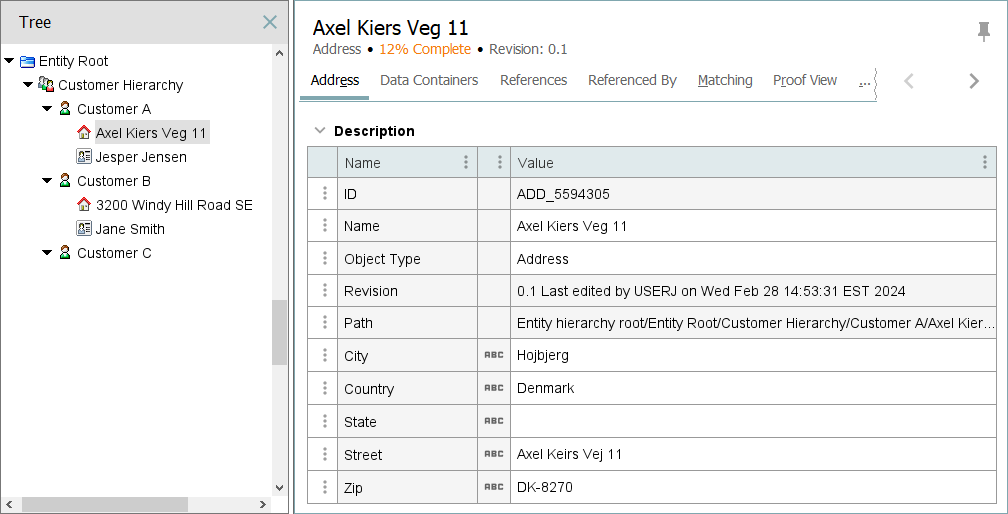The image size is (1008, 514).
Task: Click the Entity Root folder icon
Action: pos(27,61)
